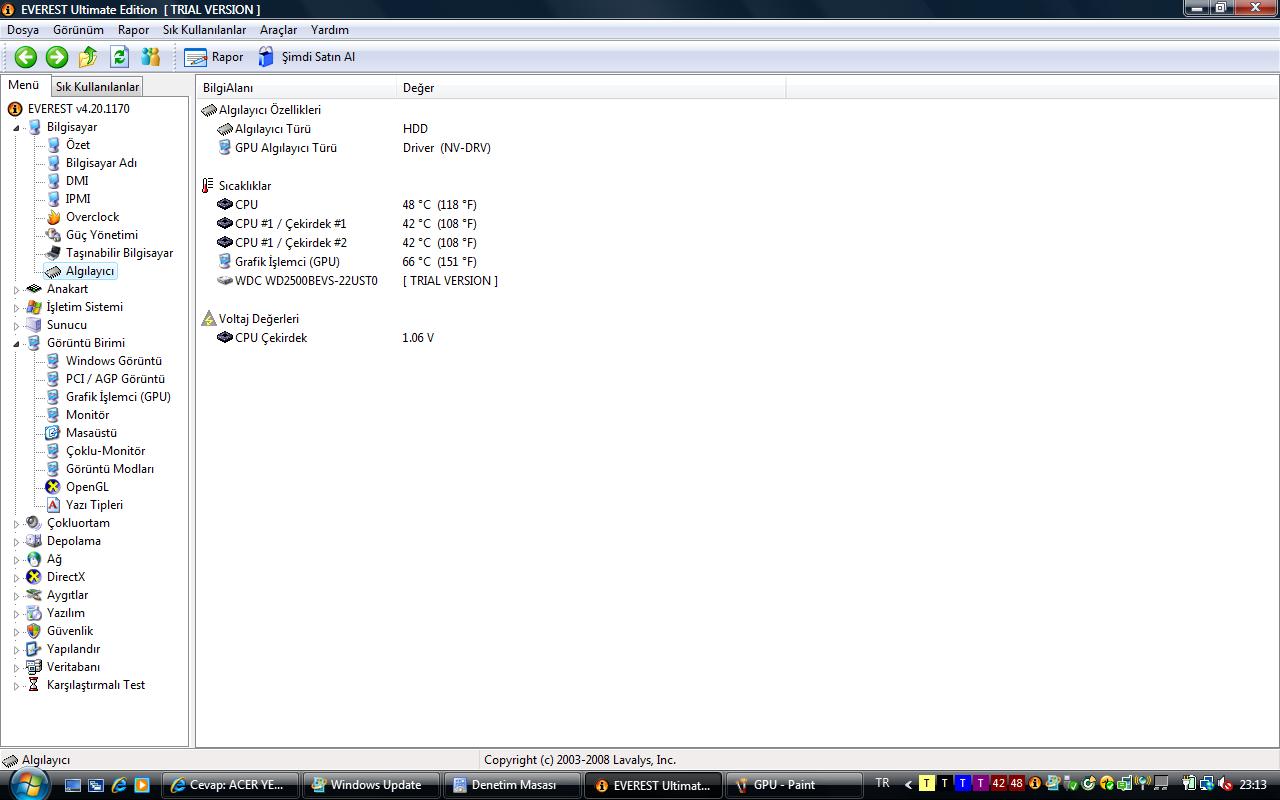This screenshot has height=800, width=1280.
Task: Switch to the Menü tab
Action: (24, 85)
